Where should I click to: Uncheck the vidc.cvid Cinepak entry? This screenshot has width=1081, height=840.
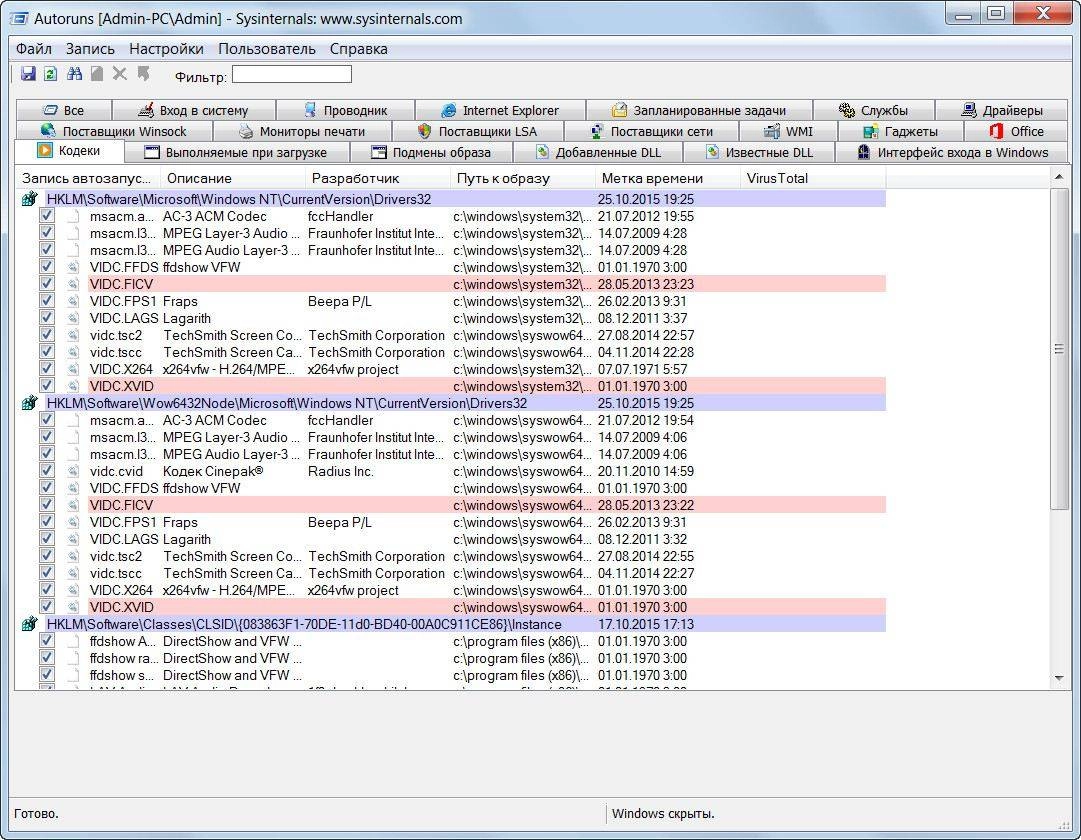pyautogui.click(x=47, y=471)
